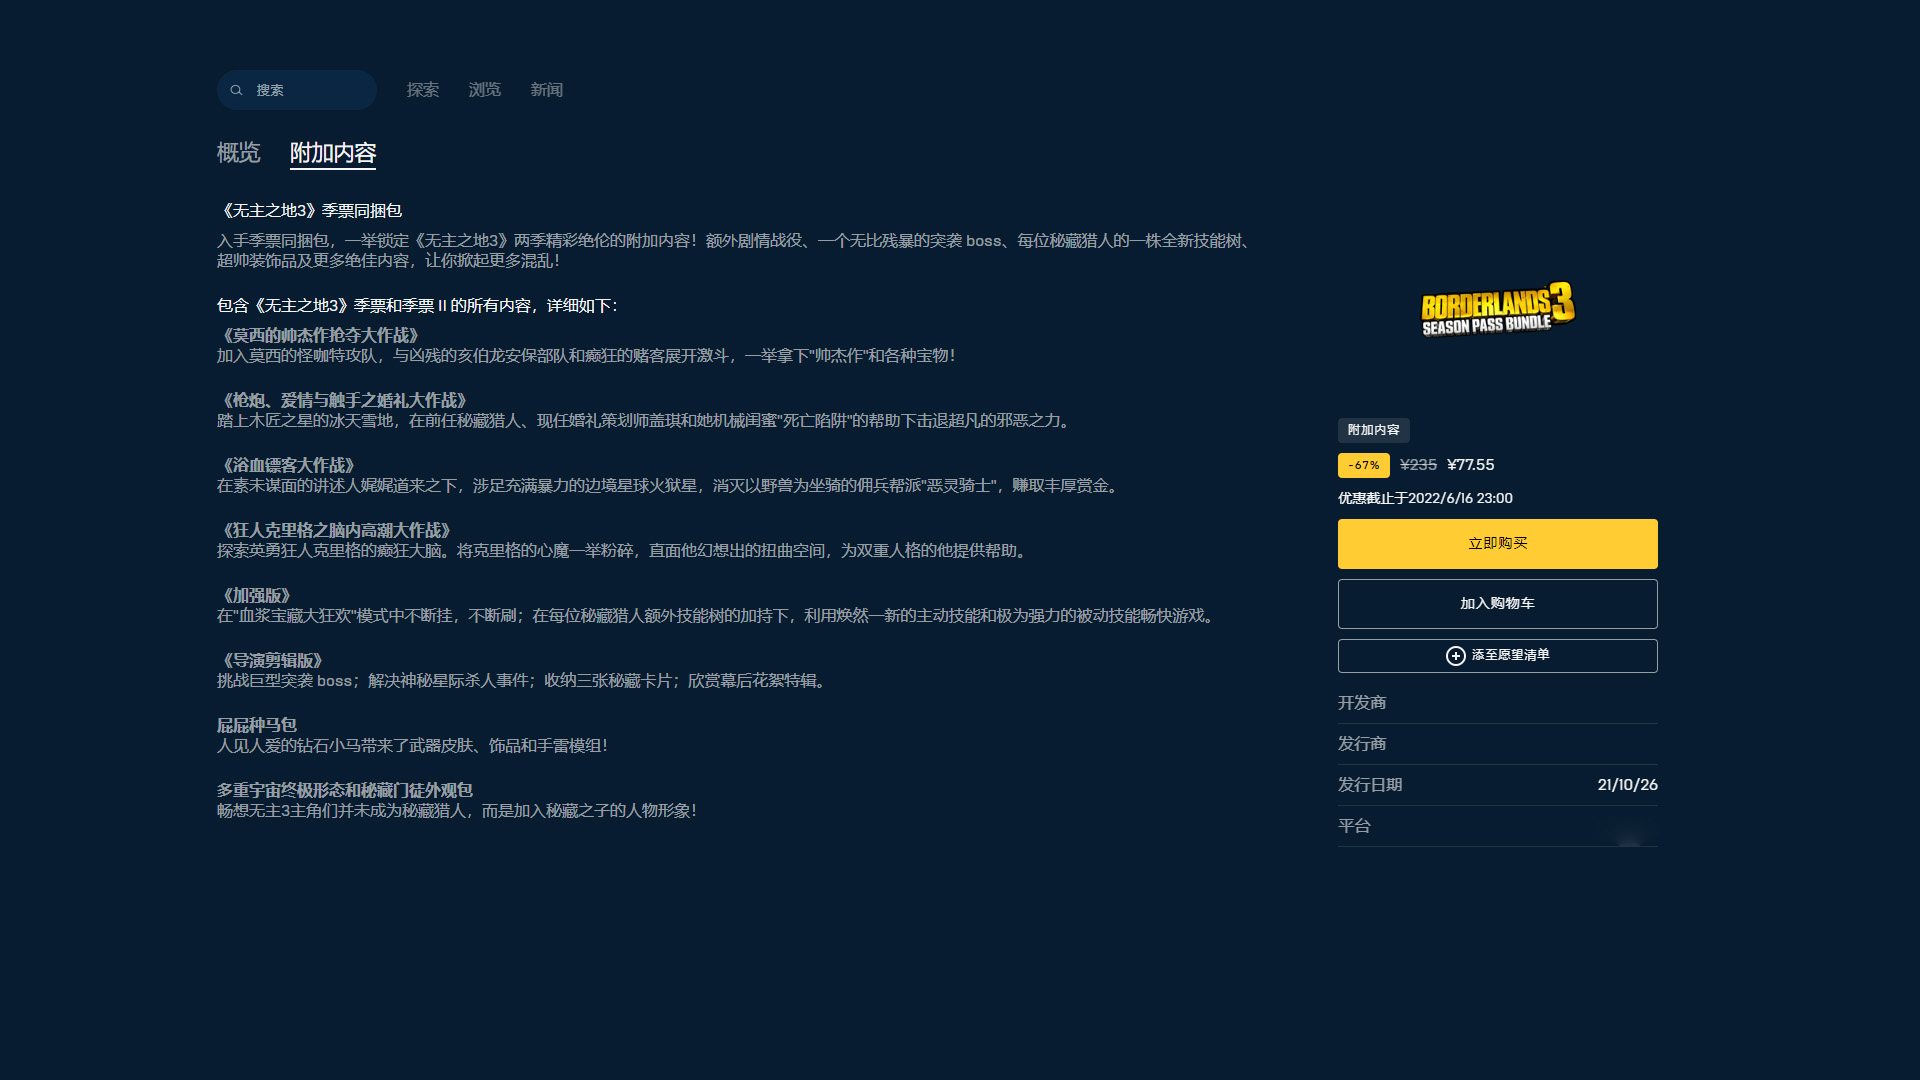Click the line starting 包含《无主之地3》季票和季票 II
Viewport: 1920px width, 1080px height.
(x=418, y=306)
